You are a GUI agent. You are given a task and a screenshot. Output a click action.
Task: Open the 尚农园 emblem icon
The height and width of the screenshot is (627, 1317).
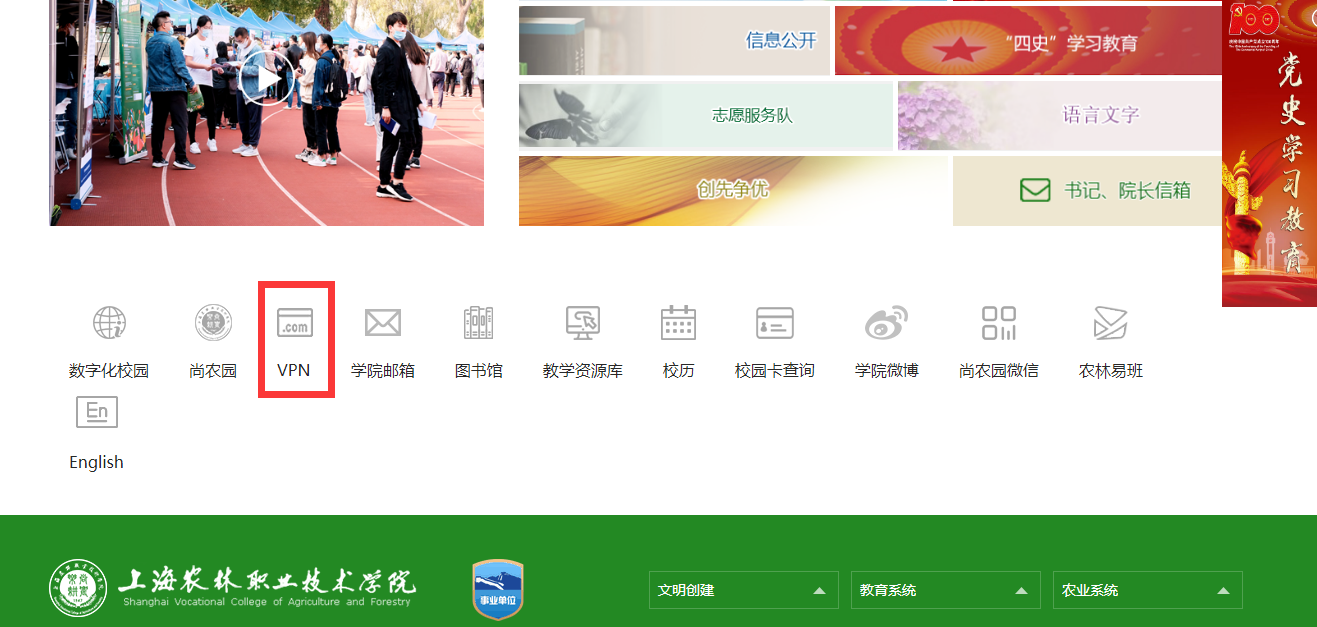[213, 323]
